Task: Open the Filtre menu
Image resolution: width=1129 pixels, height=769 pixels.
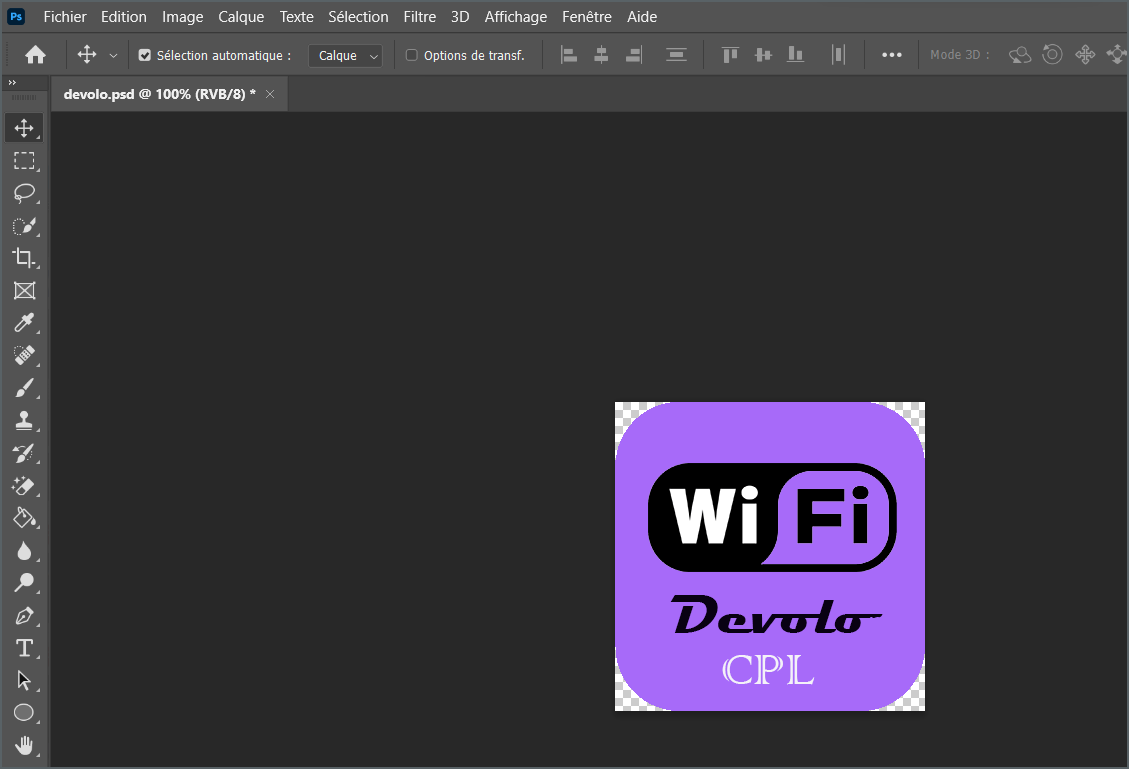Action: tap(420, 17)
